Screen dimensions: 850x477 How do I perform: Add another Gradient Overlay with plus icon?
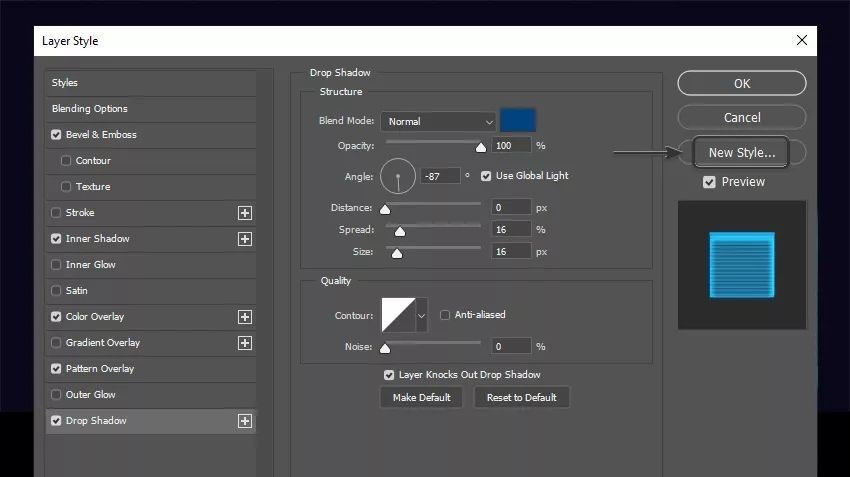pos(244,343)
